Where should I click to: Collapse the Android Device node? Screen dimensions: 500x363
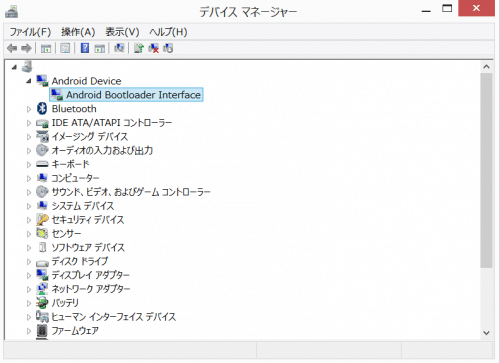(x=29, y=81)
